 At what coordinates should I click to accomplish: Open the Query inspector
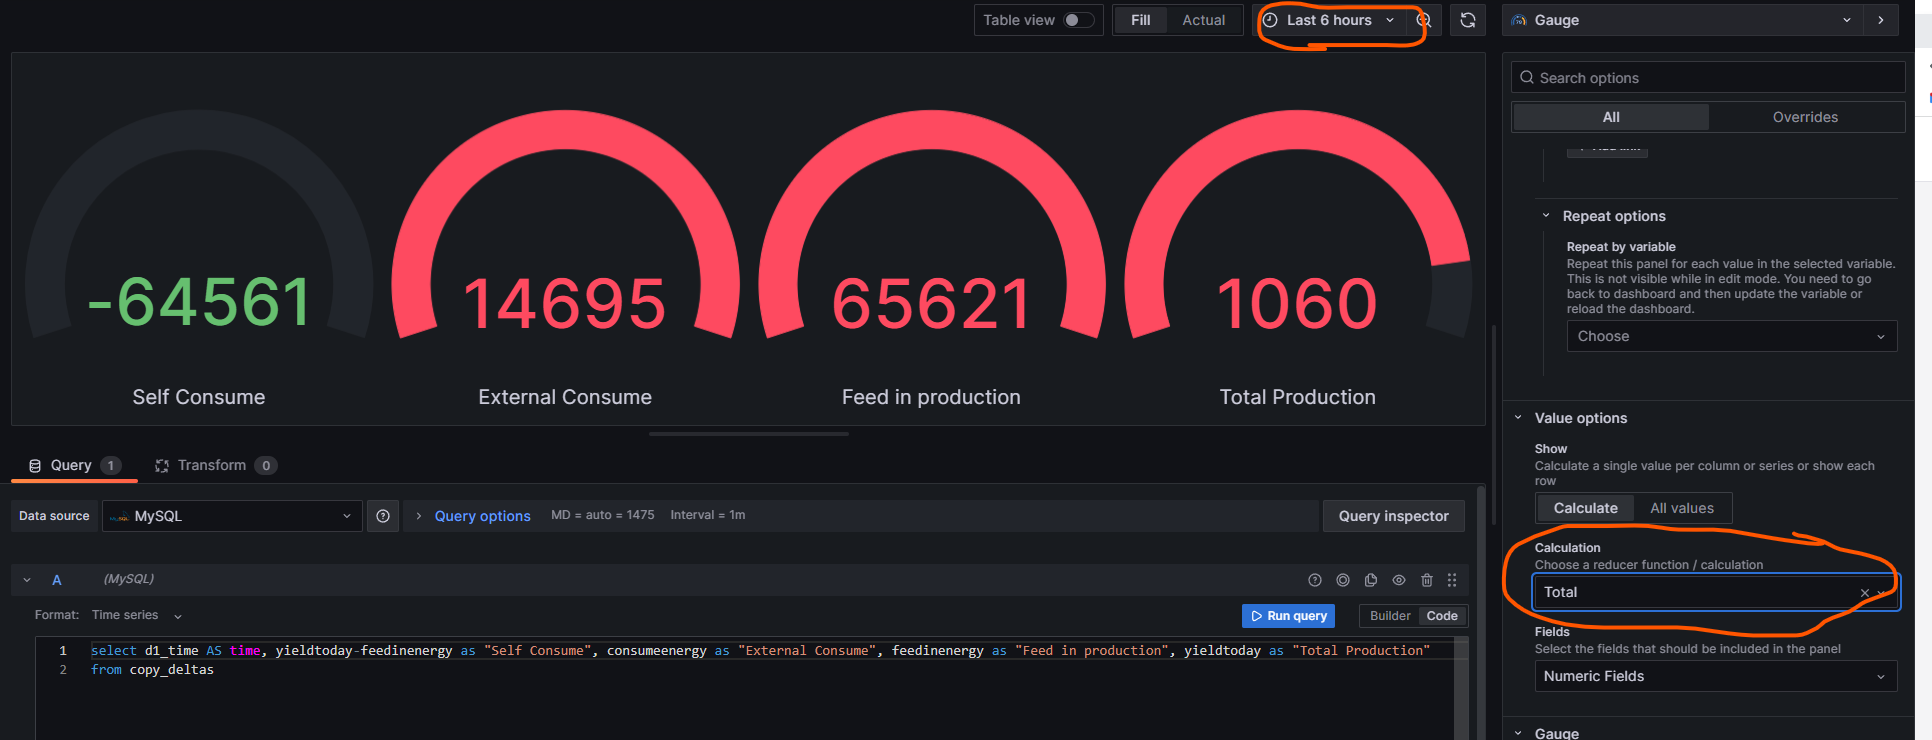[x=1393, y=516]
